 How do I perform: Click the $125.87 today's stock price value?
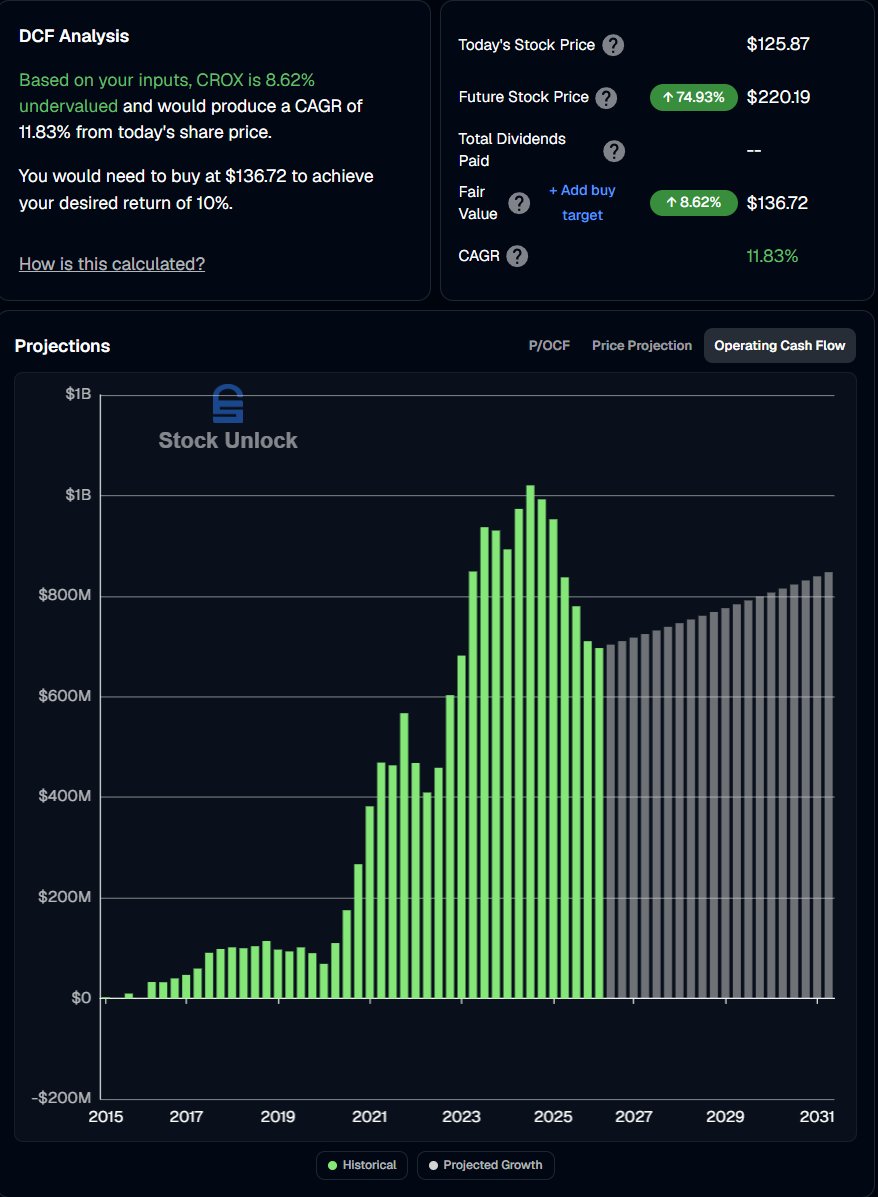click(x=778, y=44)
